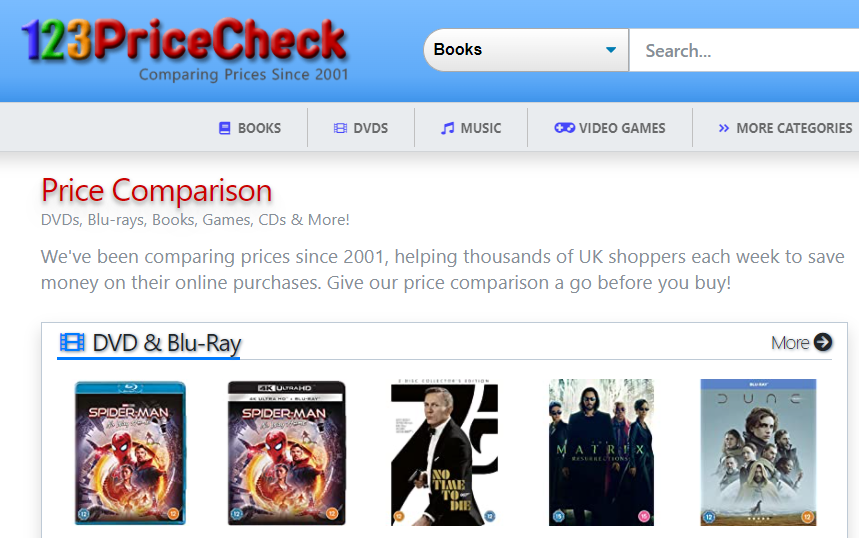
Task: Click the double chevron before MORE CATEGORIES
Action: pos(724,128)
